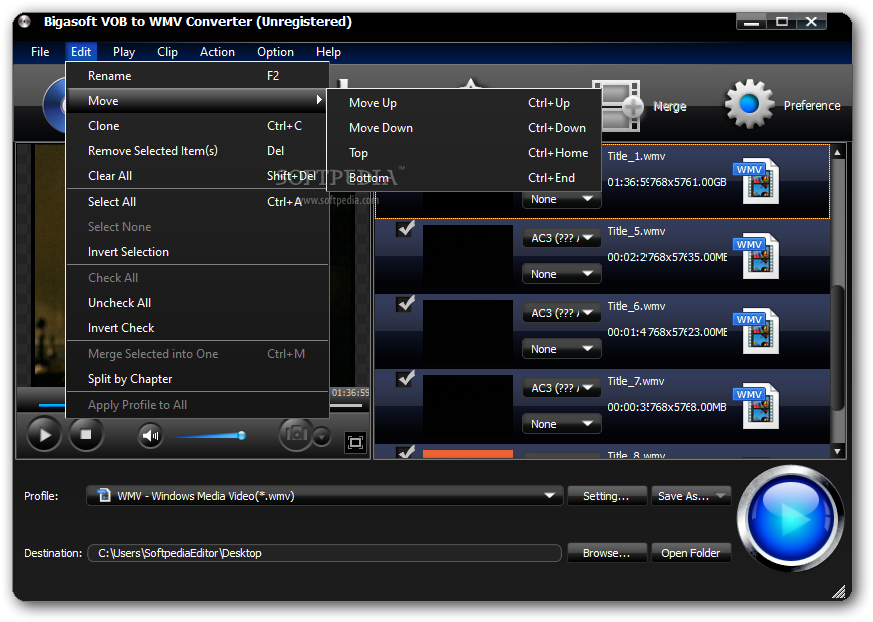Viewport: 873px width, 622px height.
Task: Expand the Profile format dropdown
Action: pos(549,496)
